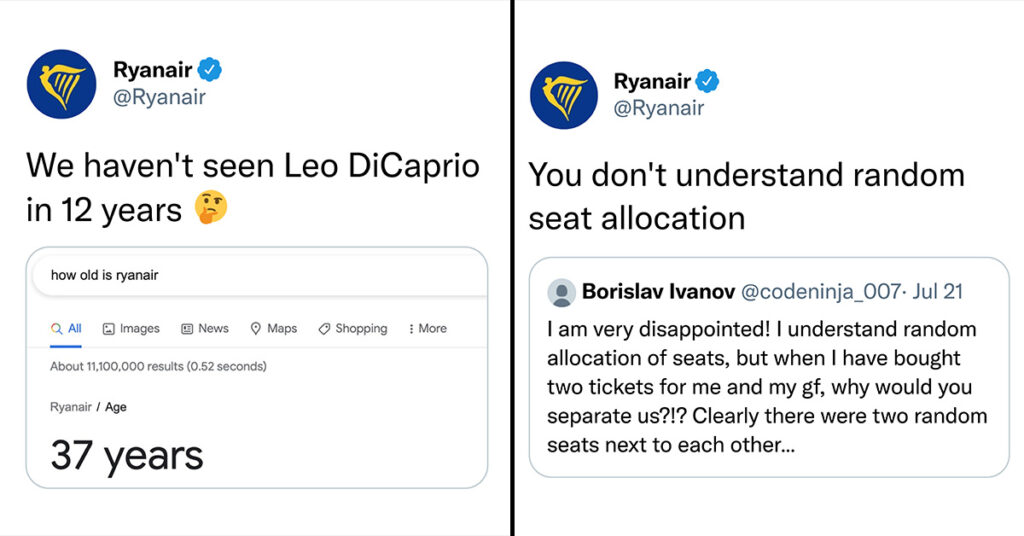Open the @codeninja_007 profile handle
The height and width of the screenshot is (536, 1024).
click(x=821, y=291)
